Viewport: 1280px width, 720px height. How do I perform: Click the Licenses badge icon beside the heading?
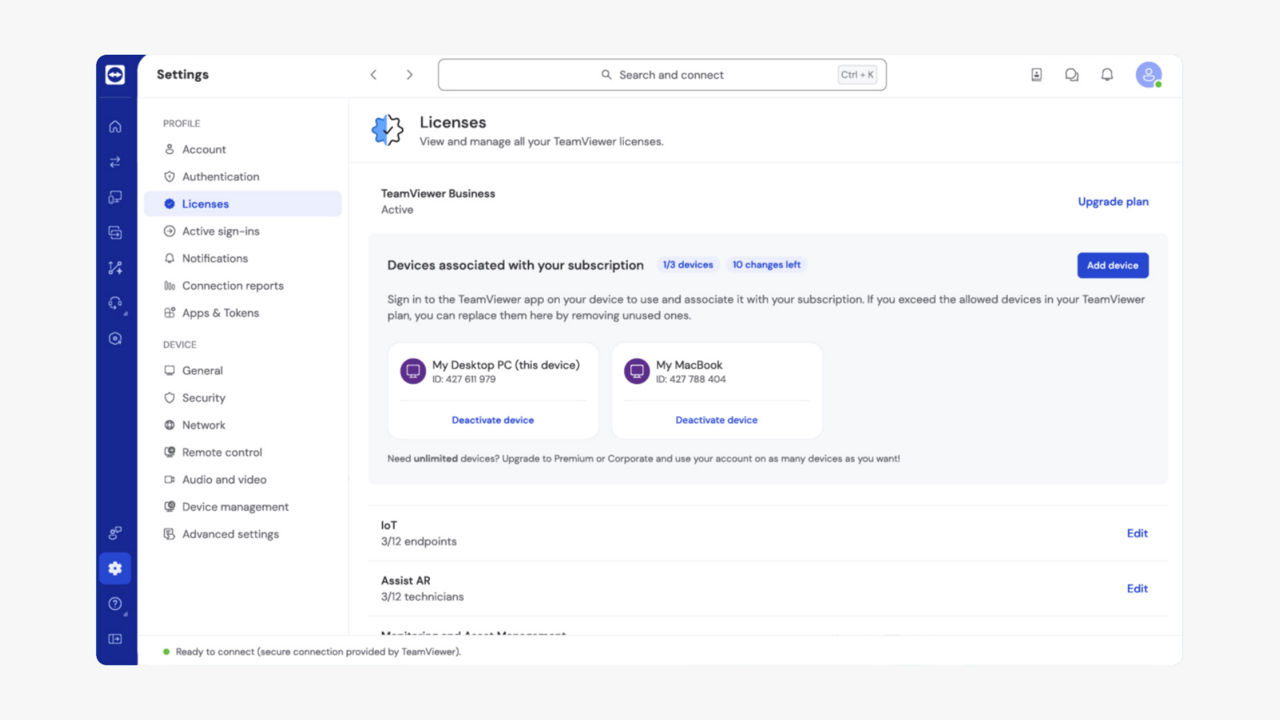[x=388, y=130]
